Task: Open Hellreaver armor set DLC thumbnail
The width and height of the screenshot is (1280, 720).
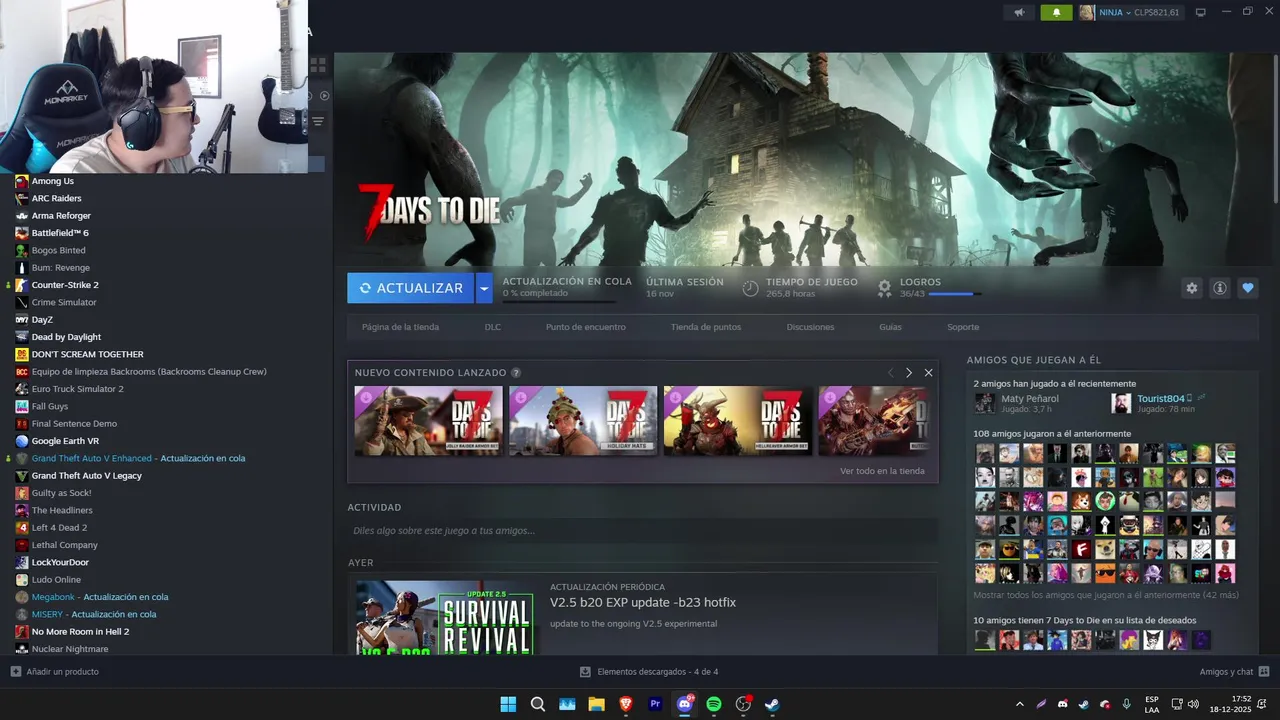Action: tap(738, 421)
